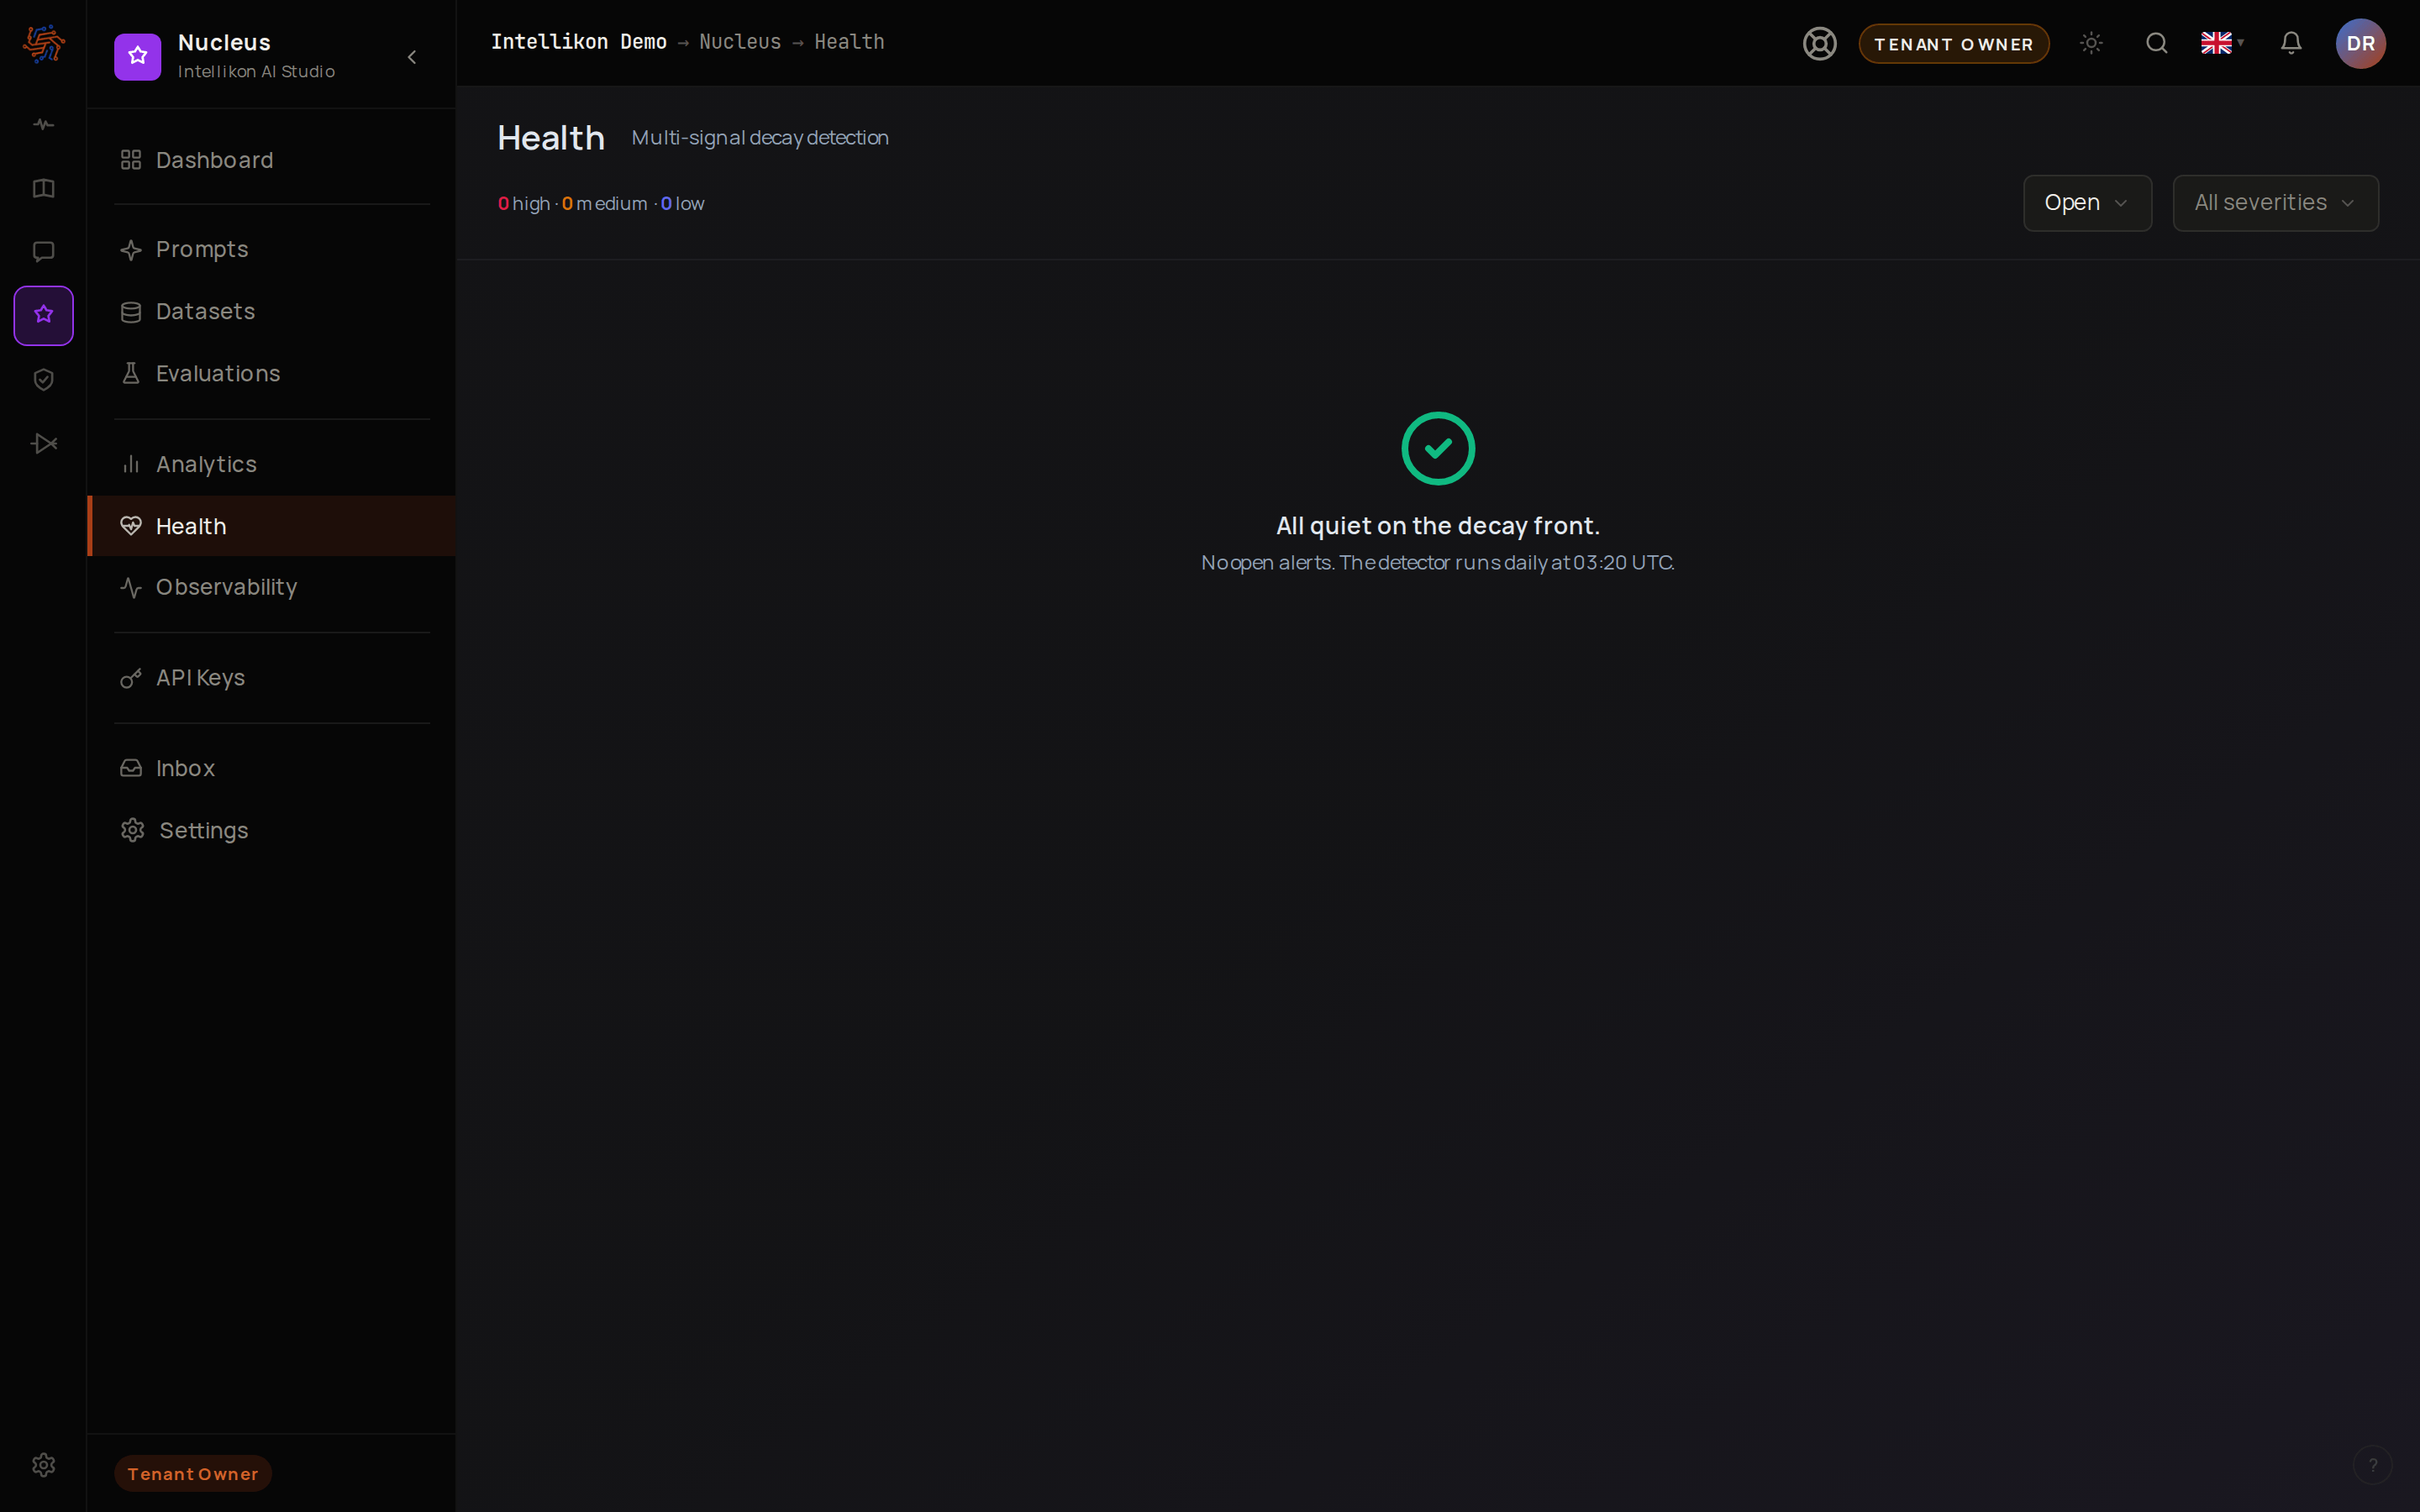Click the TENANT OWNER pill in header

pos(1954,44)
